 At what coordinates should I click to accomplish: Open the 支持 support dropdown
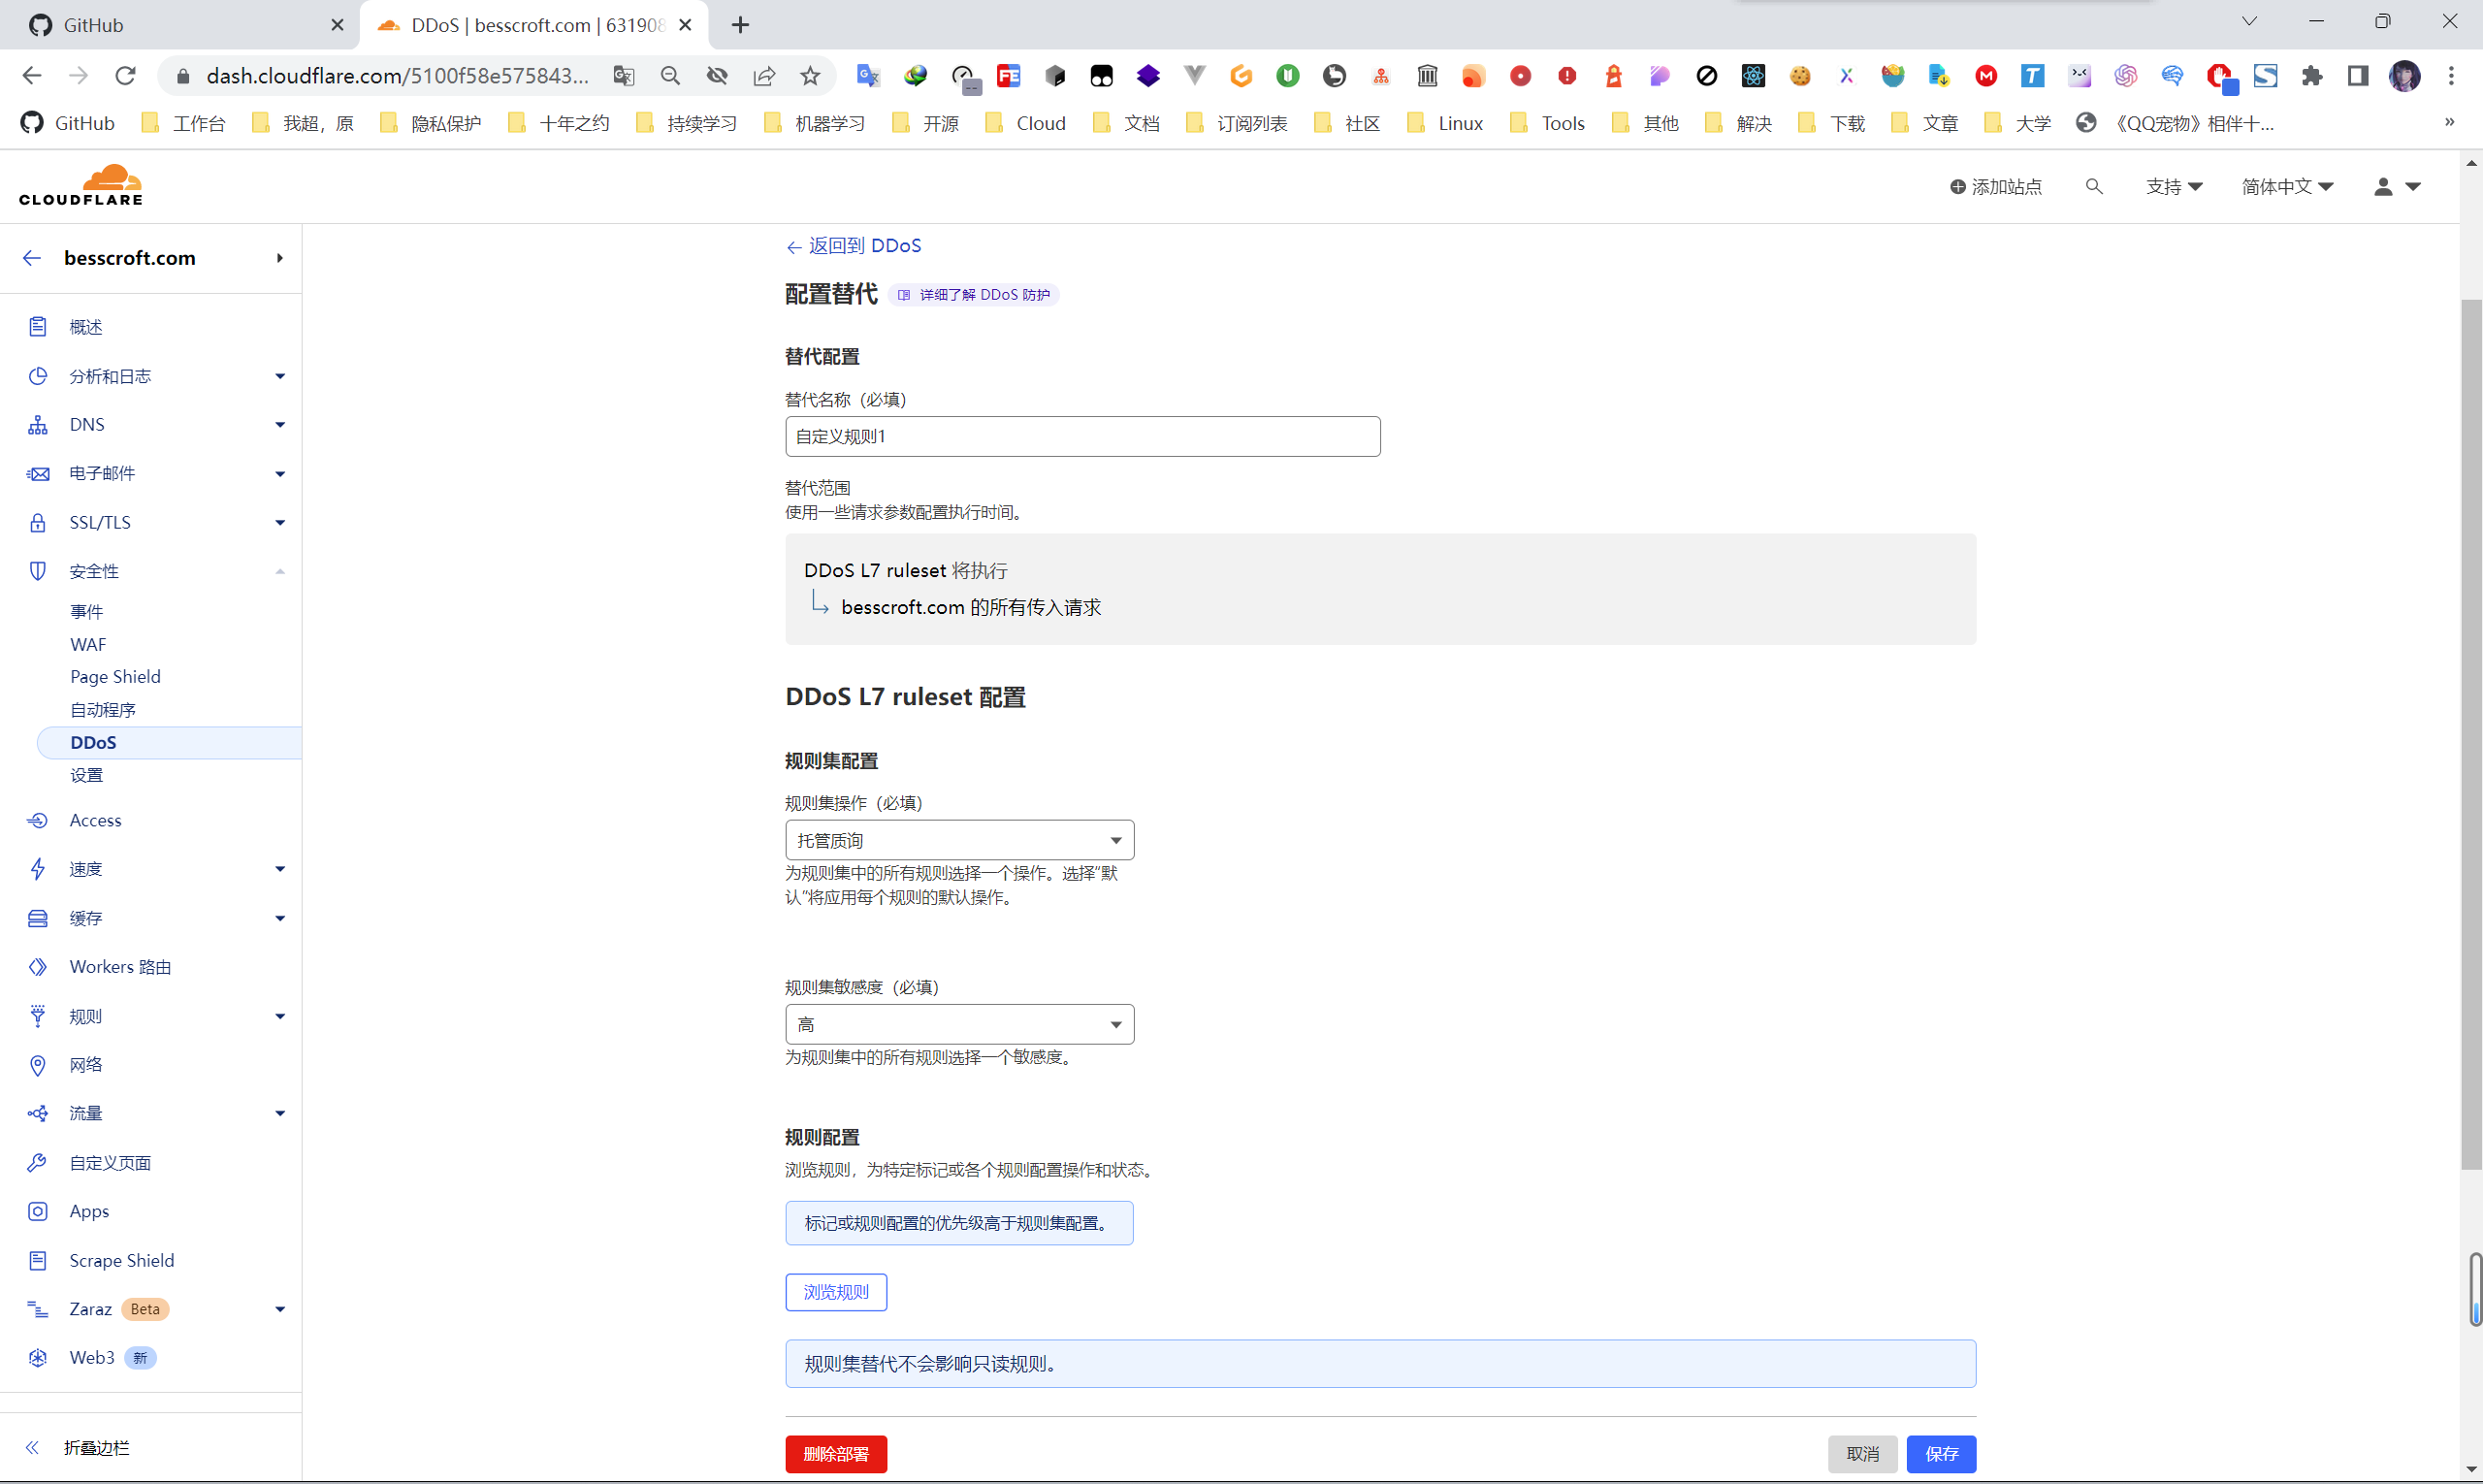2174,187
